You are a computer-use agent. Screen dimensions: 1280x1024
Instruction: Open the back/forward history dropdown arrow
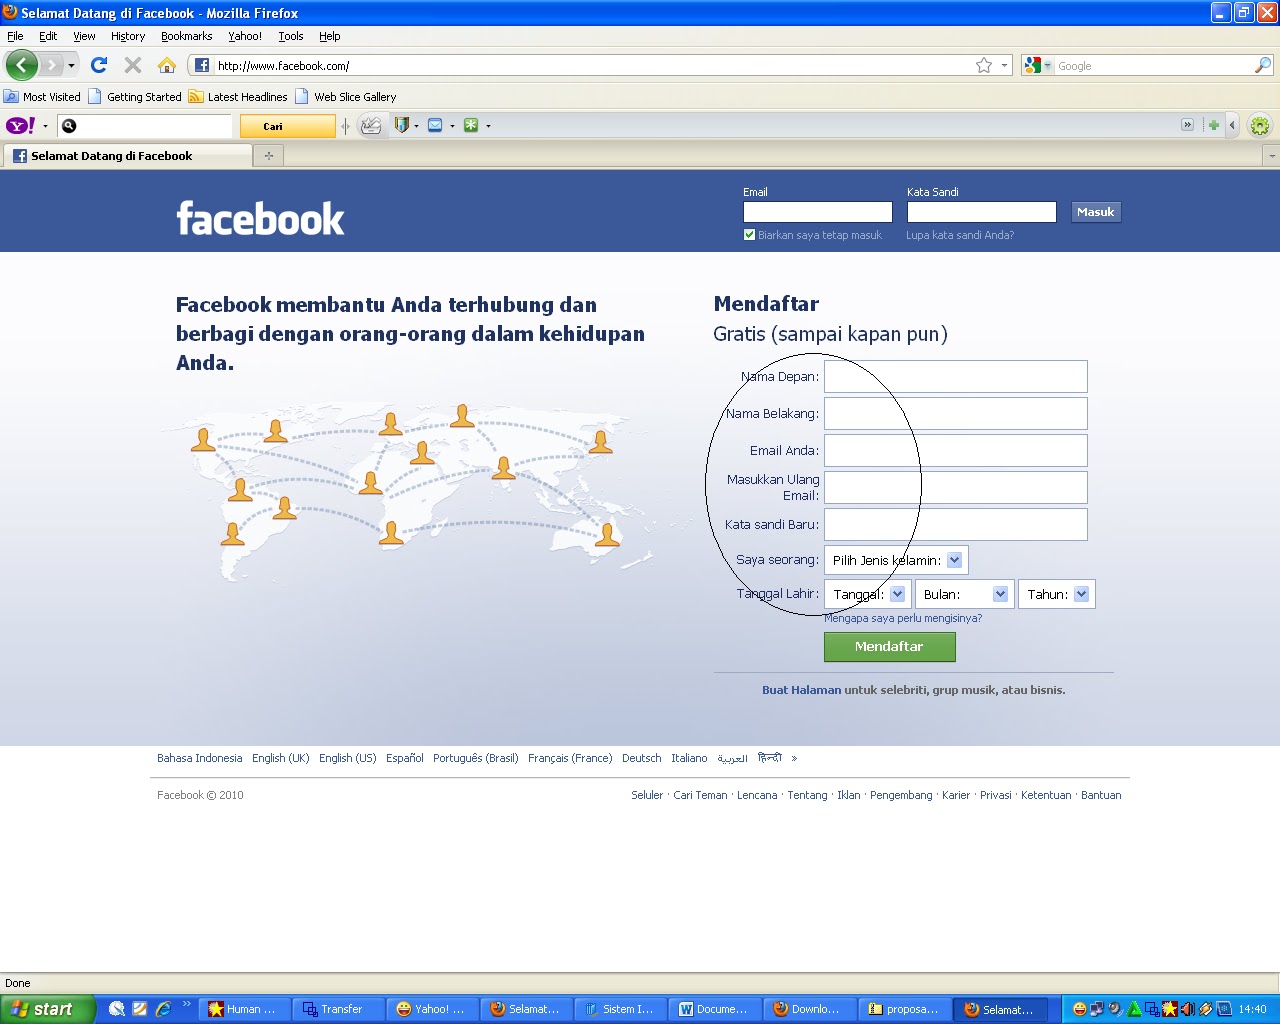(71, 66)
